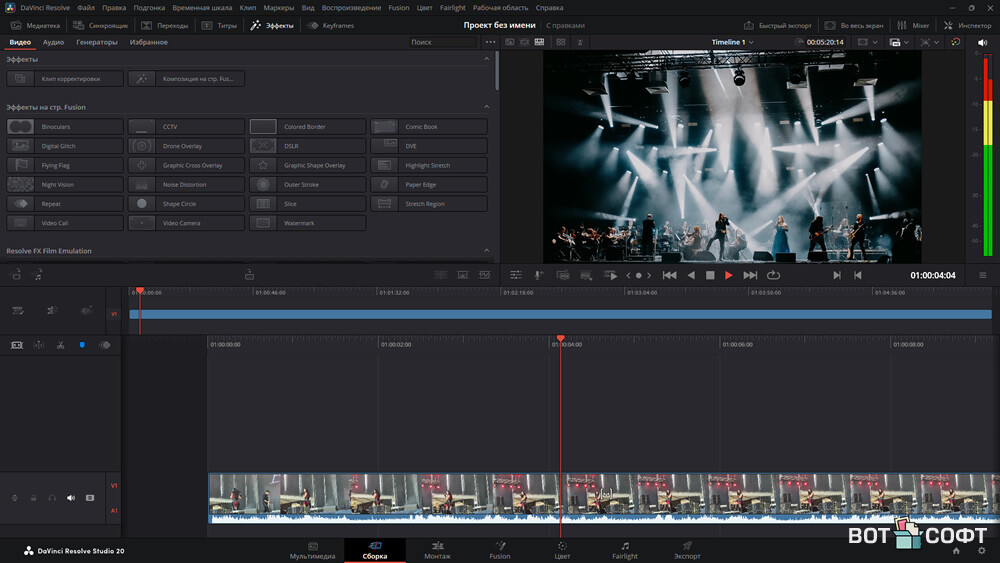Click the Binoculars effect thumbnail
The image size is (1000, 563).
[x=21, y=127]
